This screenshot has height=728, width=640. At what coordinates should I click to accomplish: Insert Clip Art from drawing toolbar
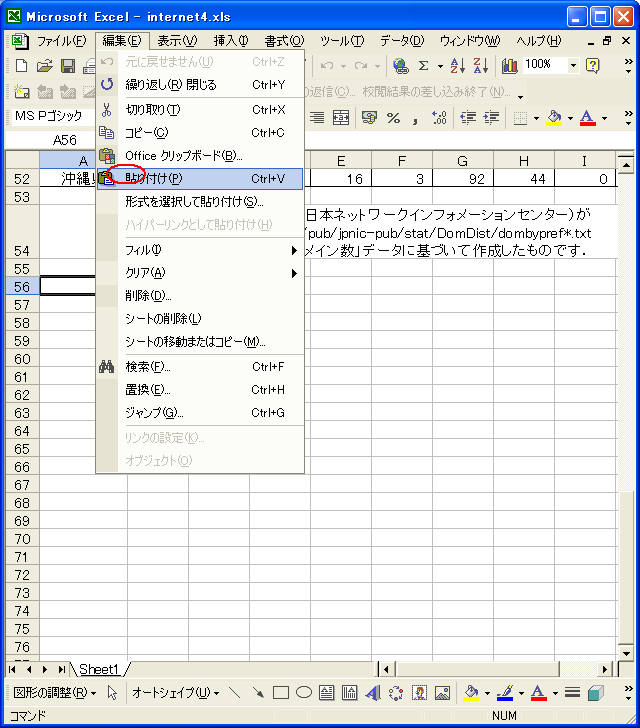[419, 693]
